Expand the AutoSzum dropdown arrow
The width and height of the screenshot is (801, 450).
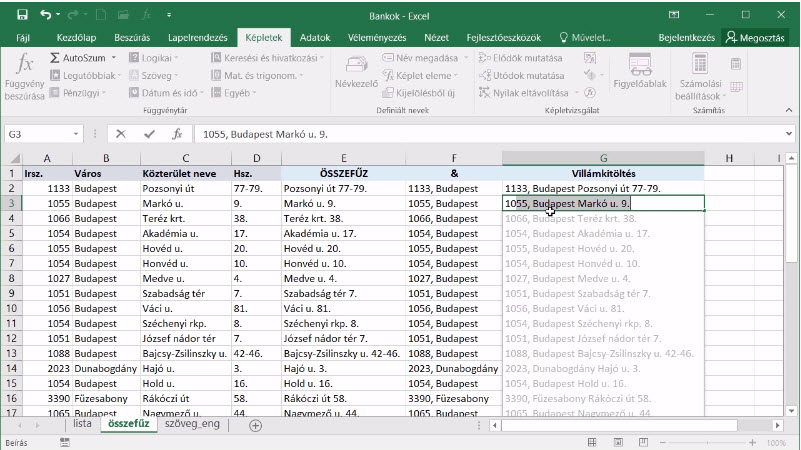point(113,58)
